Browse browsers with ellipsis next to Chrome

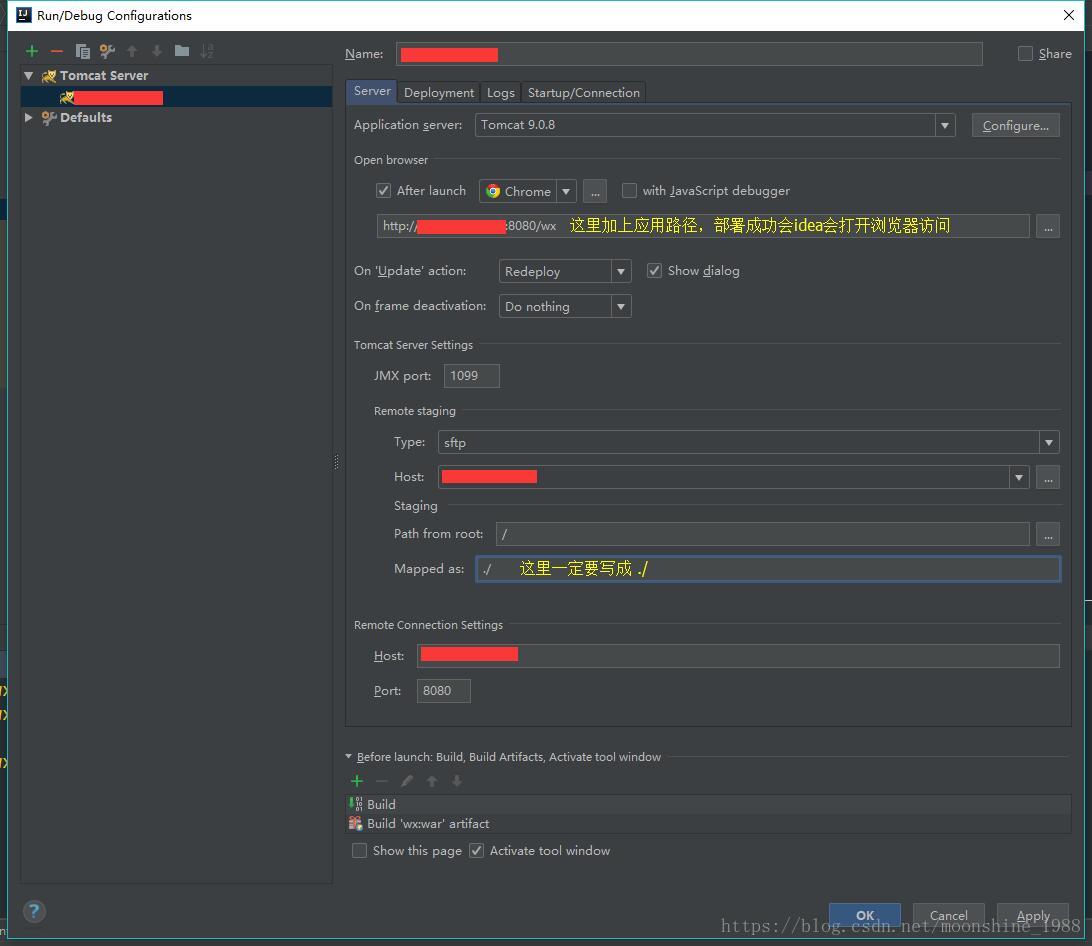[x=595, y=191]
